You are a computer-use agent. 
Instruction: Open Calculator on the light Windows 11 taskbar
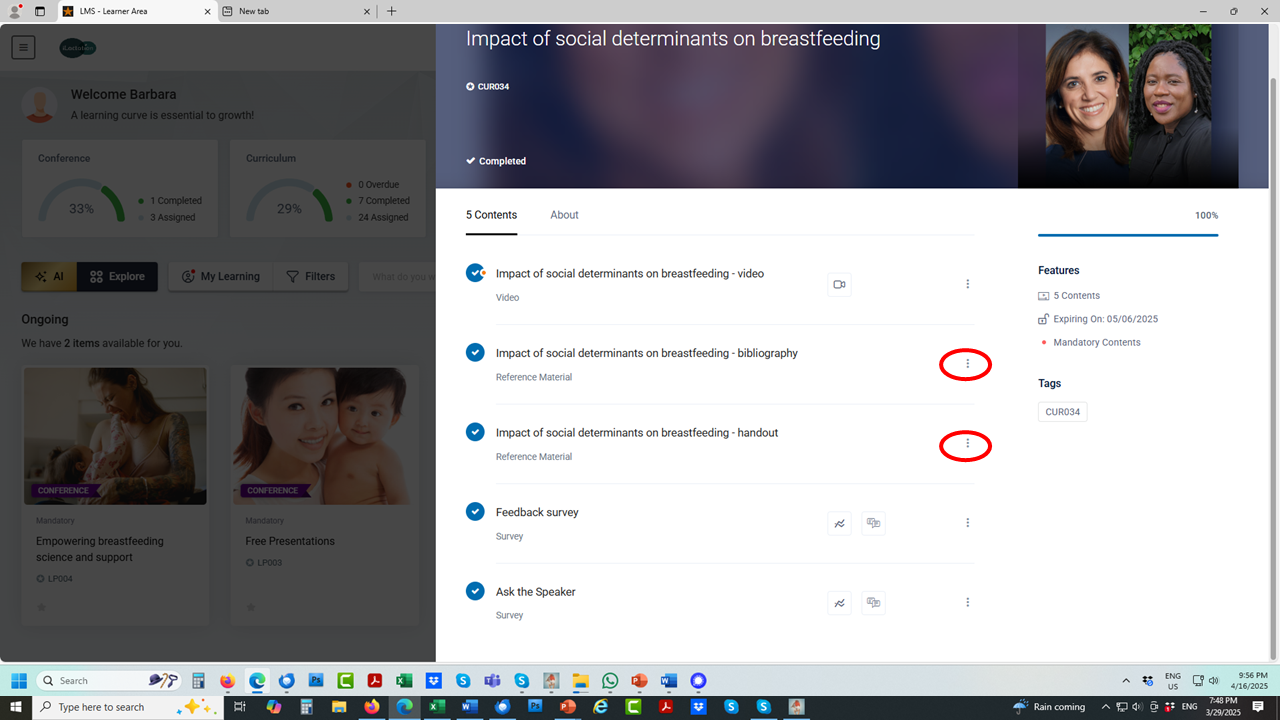tap(198, 681)
